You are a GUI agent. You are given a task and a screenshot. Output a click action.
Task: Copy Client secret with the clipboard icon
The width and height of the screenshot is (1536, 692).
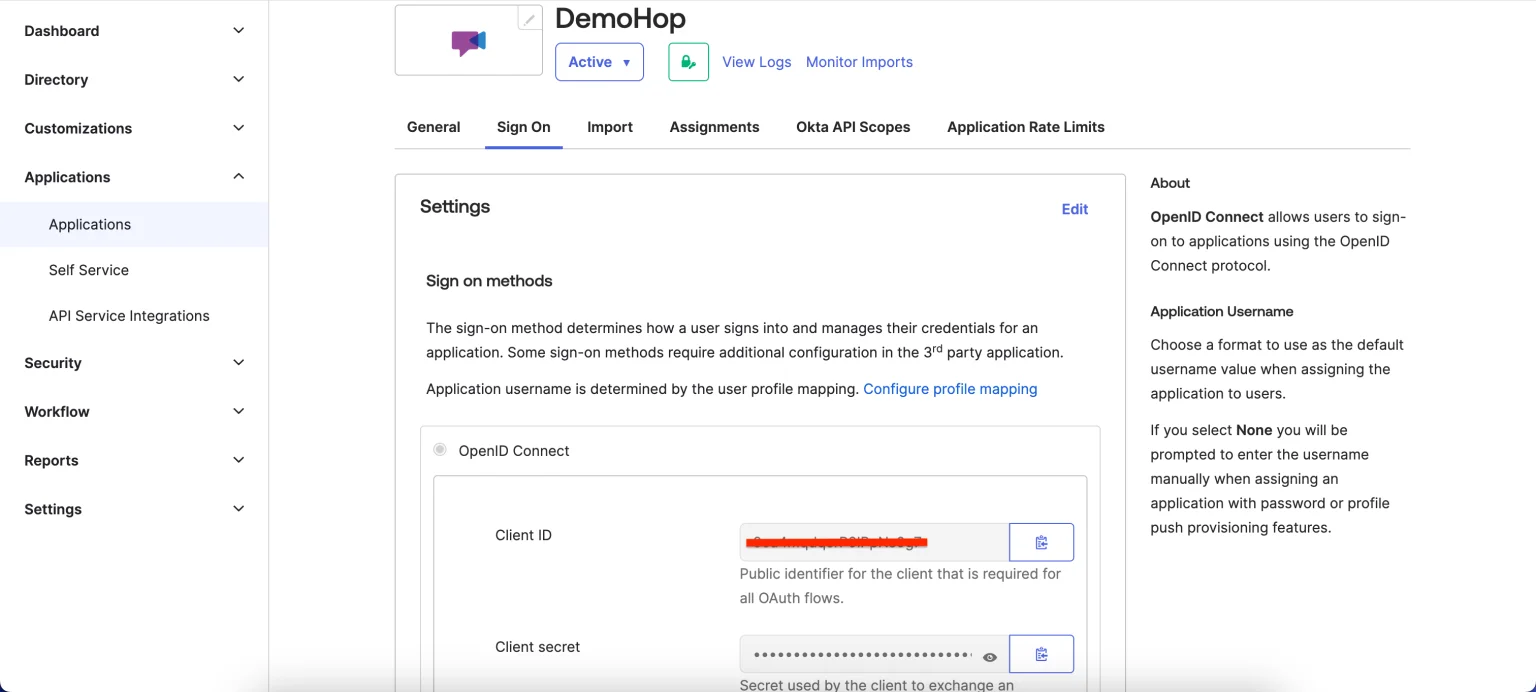click(x=1041, y=654)
